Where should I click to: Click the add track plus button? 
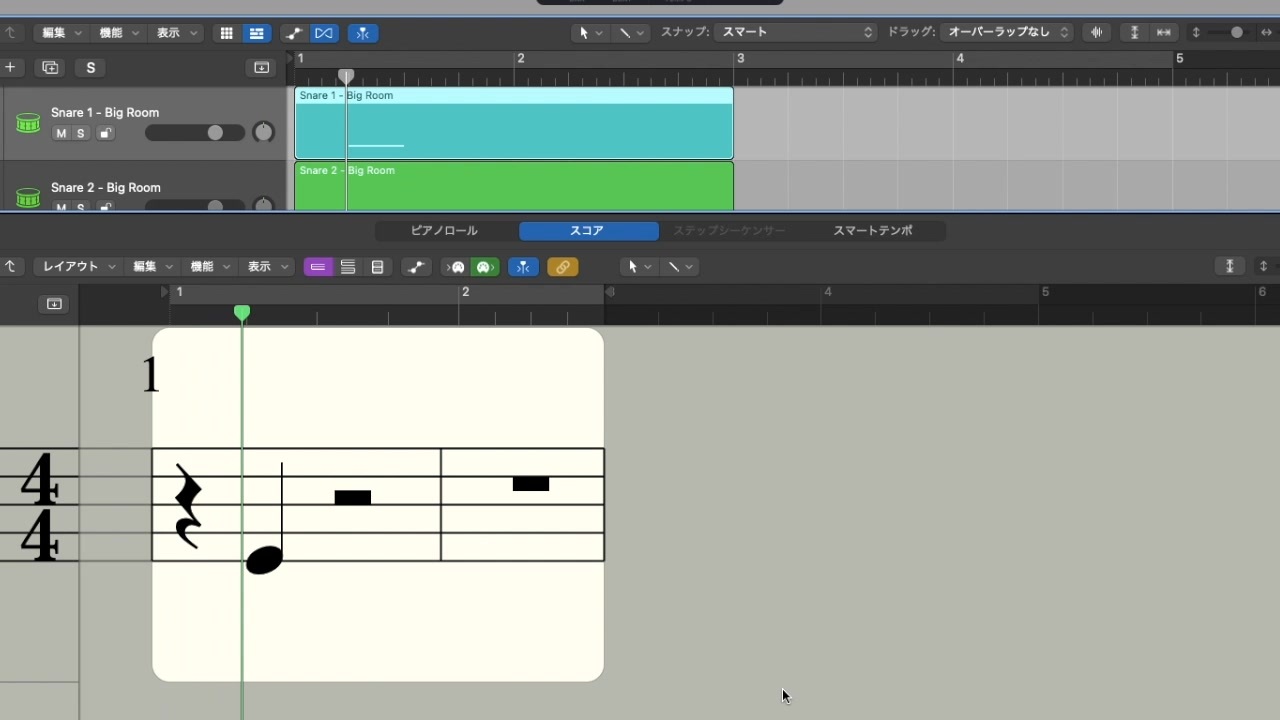[x=10, y=67]
